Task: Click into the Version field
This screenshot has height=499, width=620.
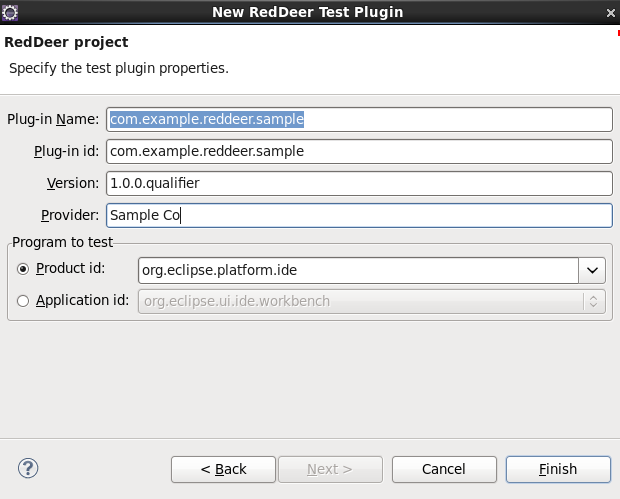Action: pyautogui.click(x=358, y=183)
